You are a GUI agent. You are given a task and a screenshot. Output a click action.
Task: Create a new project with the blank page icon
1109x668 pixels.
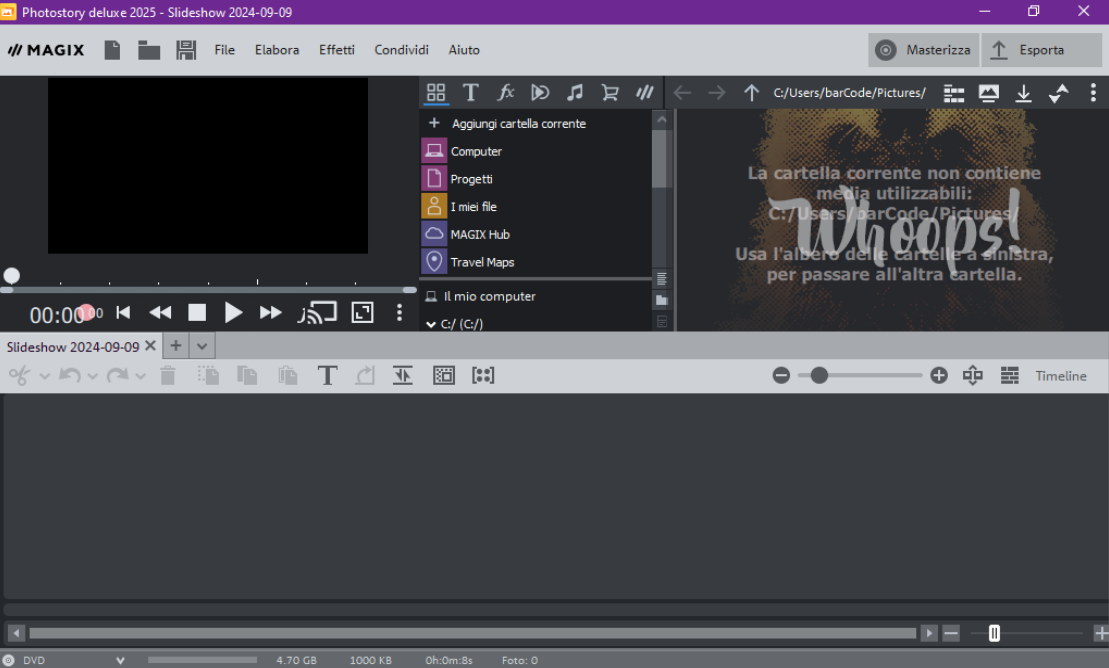click(x=112, y=50)
